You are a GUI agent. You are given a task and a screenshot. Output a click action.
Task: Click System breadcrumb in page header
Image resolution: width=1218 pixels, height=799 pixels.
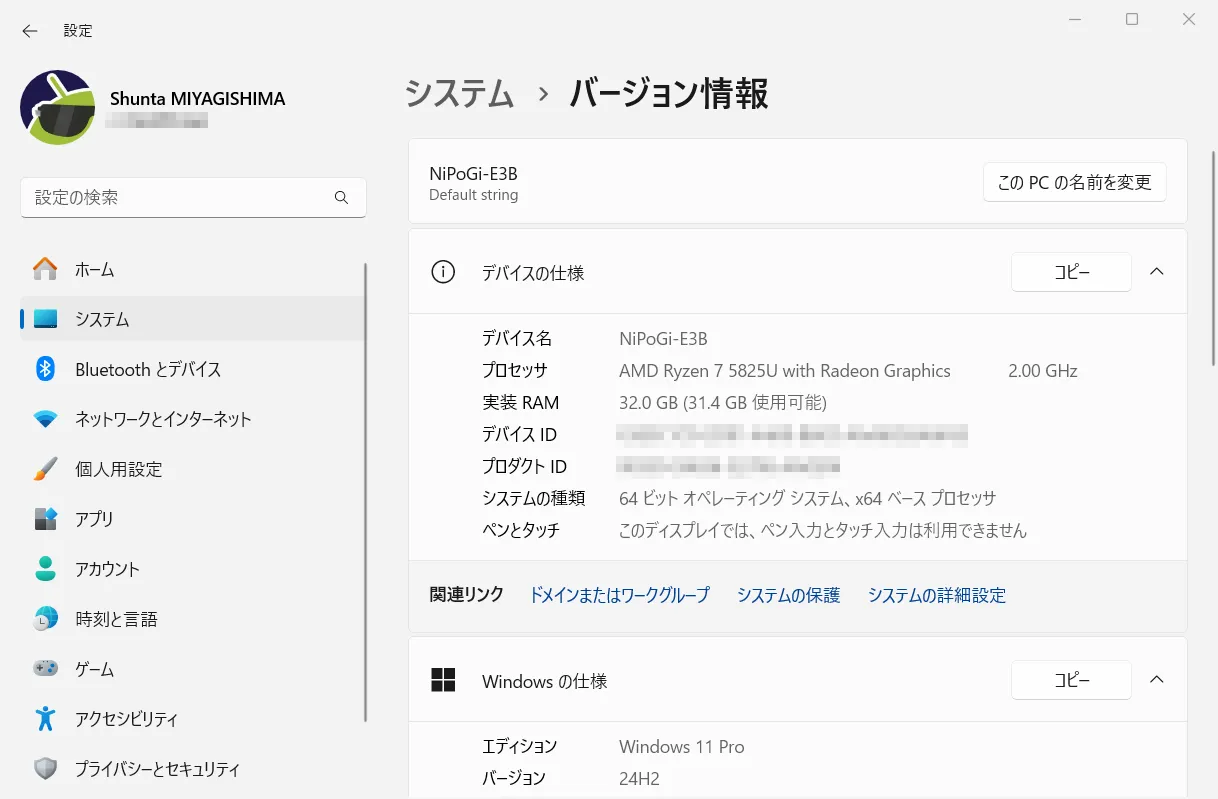point(459,94)
